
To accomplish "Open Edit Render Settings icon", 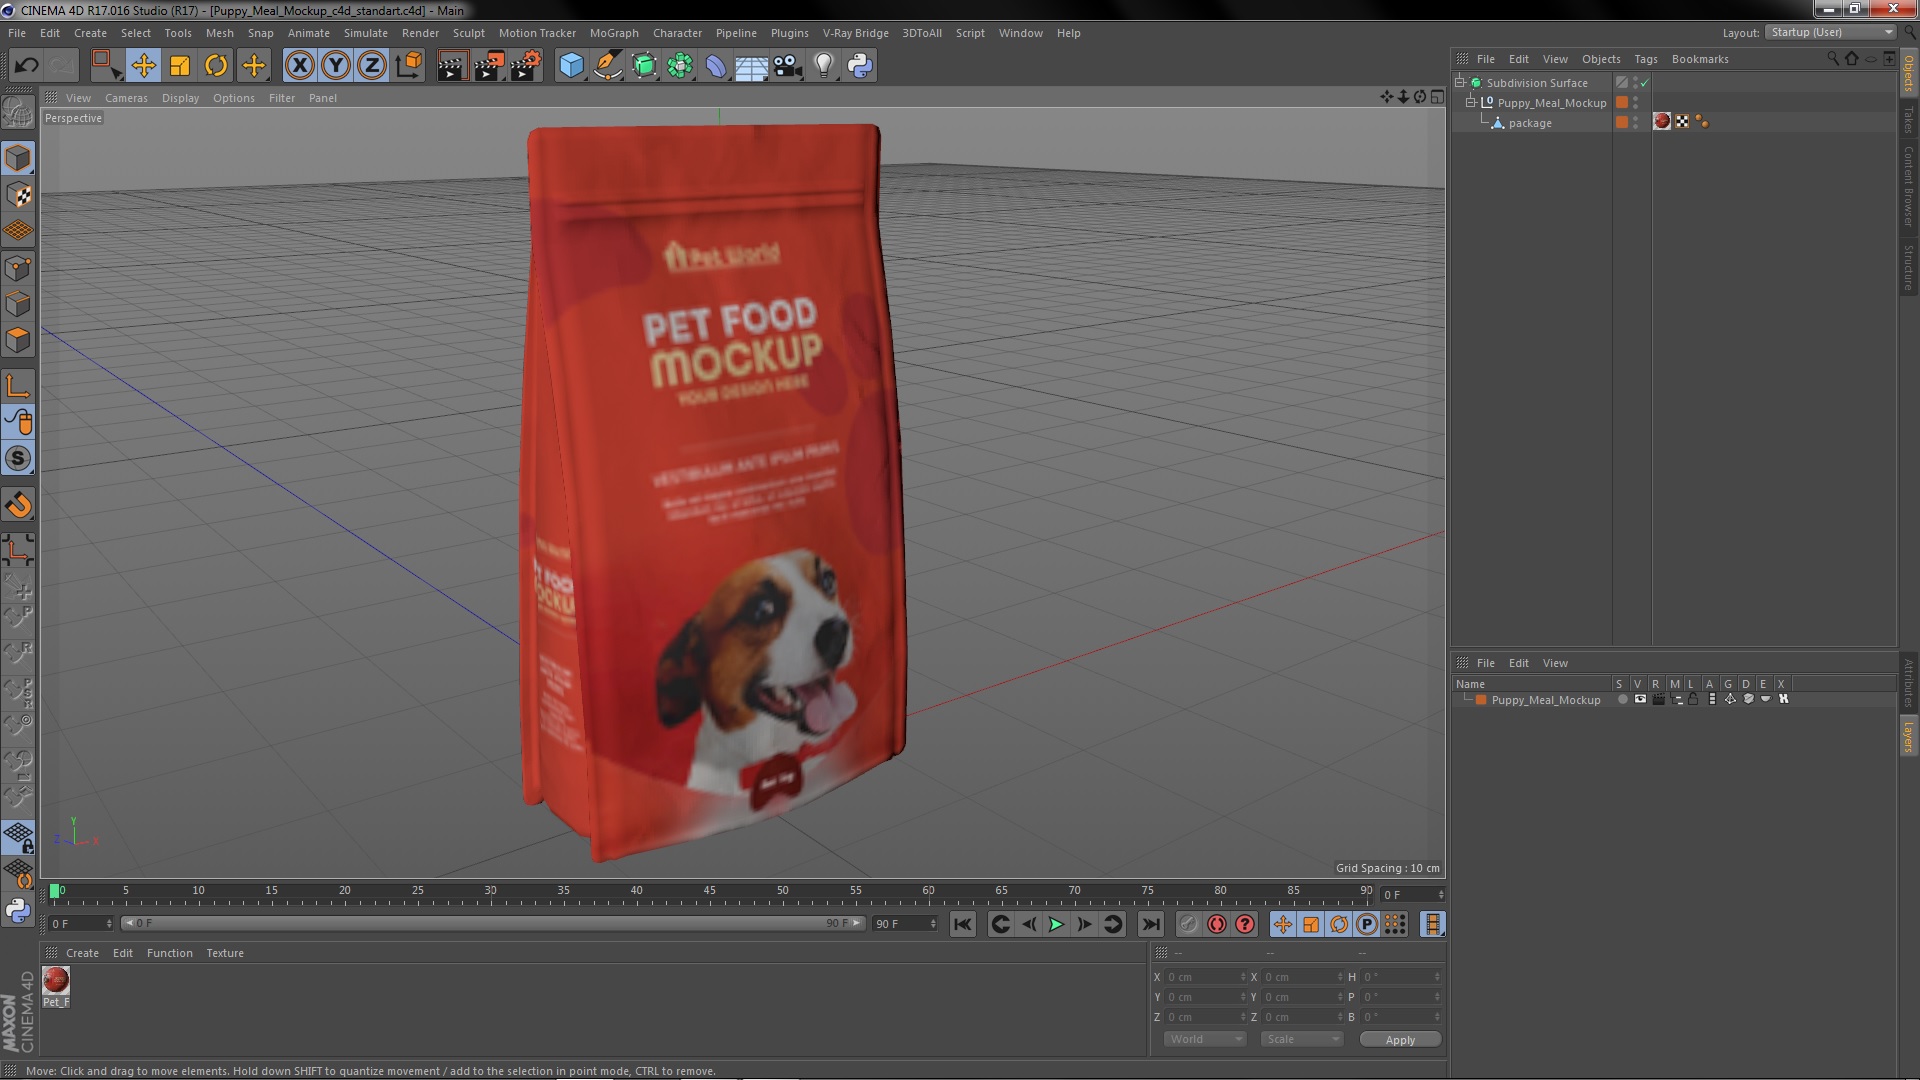I will pyautogui.click(x=526, y=66).
